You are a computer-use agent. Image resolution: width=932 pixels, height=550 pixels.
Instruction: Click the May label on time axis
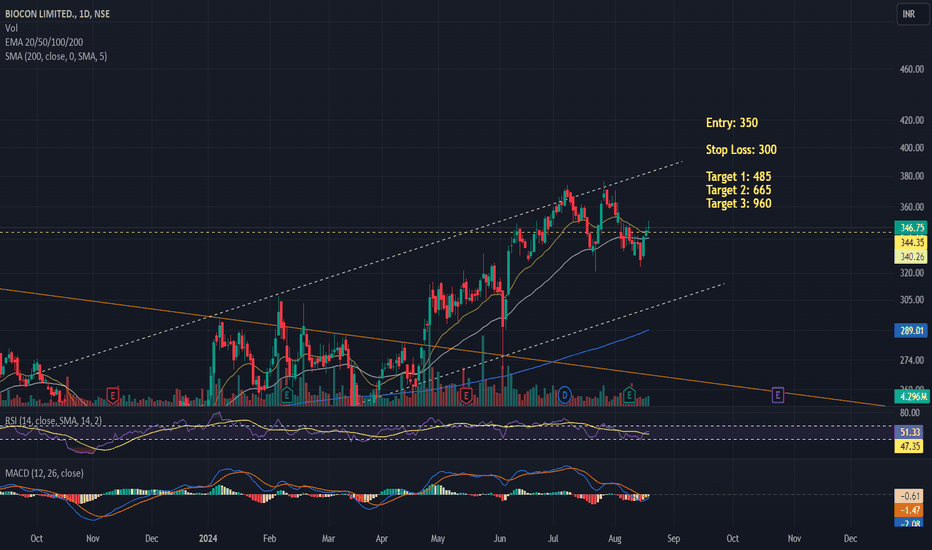pos(437,539)
